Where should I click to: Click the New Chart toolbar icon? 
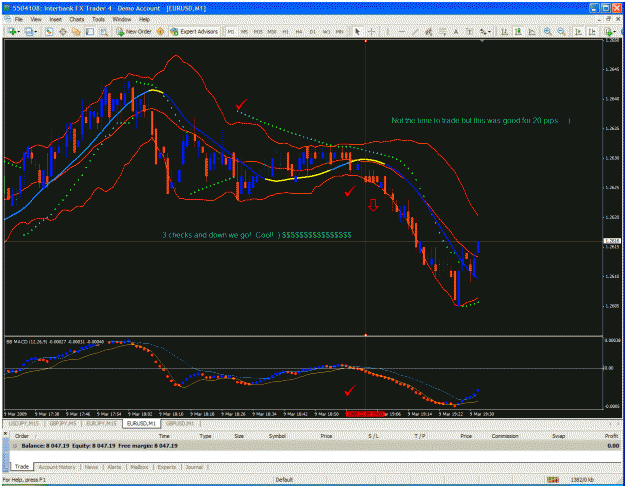(12, 31)
